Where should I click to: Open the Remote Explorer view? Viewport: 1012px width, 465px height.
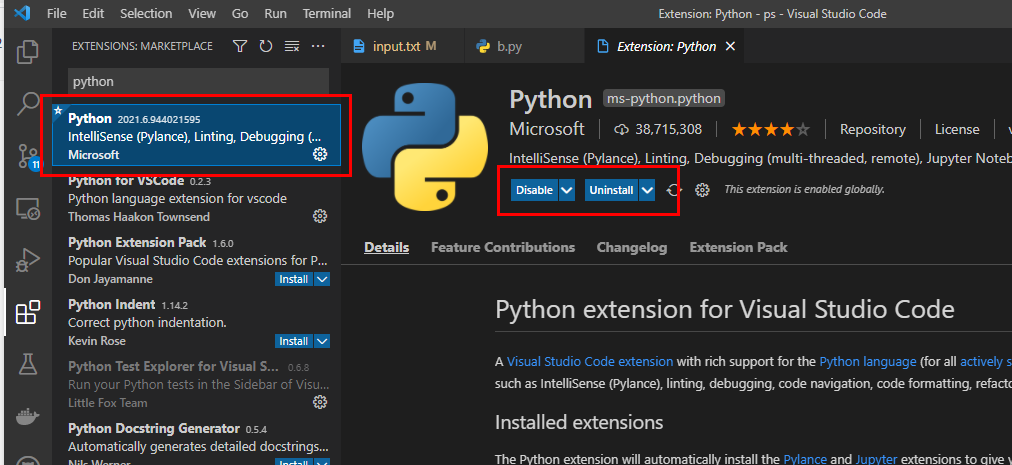coord(28,209)
